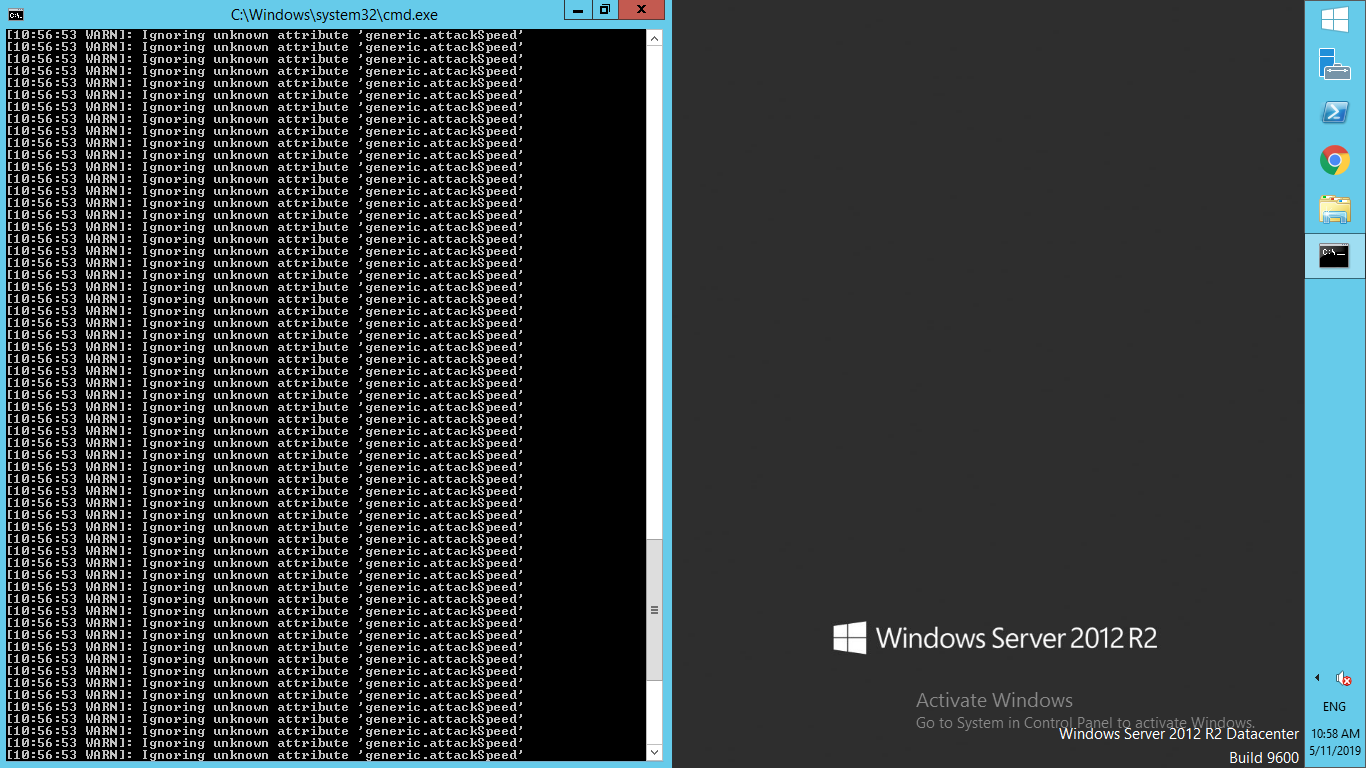Viewport: 1366px width, 768px height.
Task: Open Windows PowerShell from the taskbar
Action: click(x=1335, y=112)
